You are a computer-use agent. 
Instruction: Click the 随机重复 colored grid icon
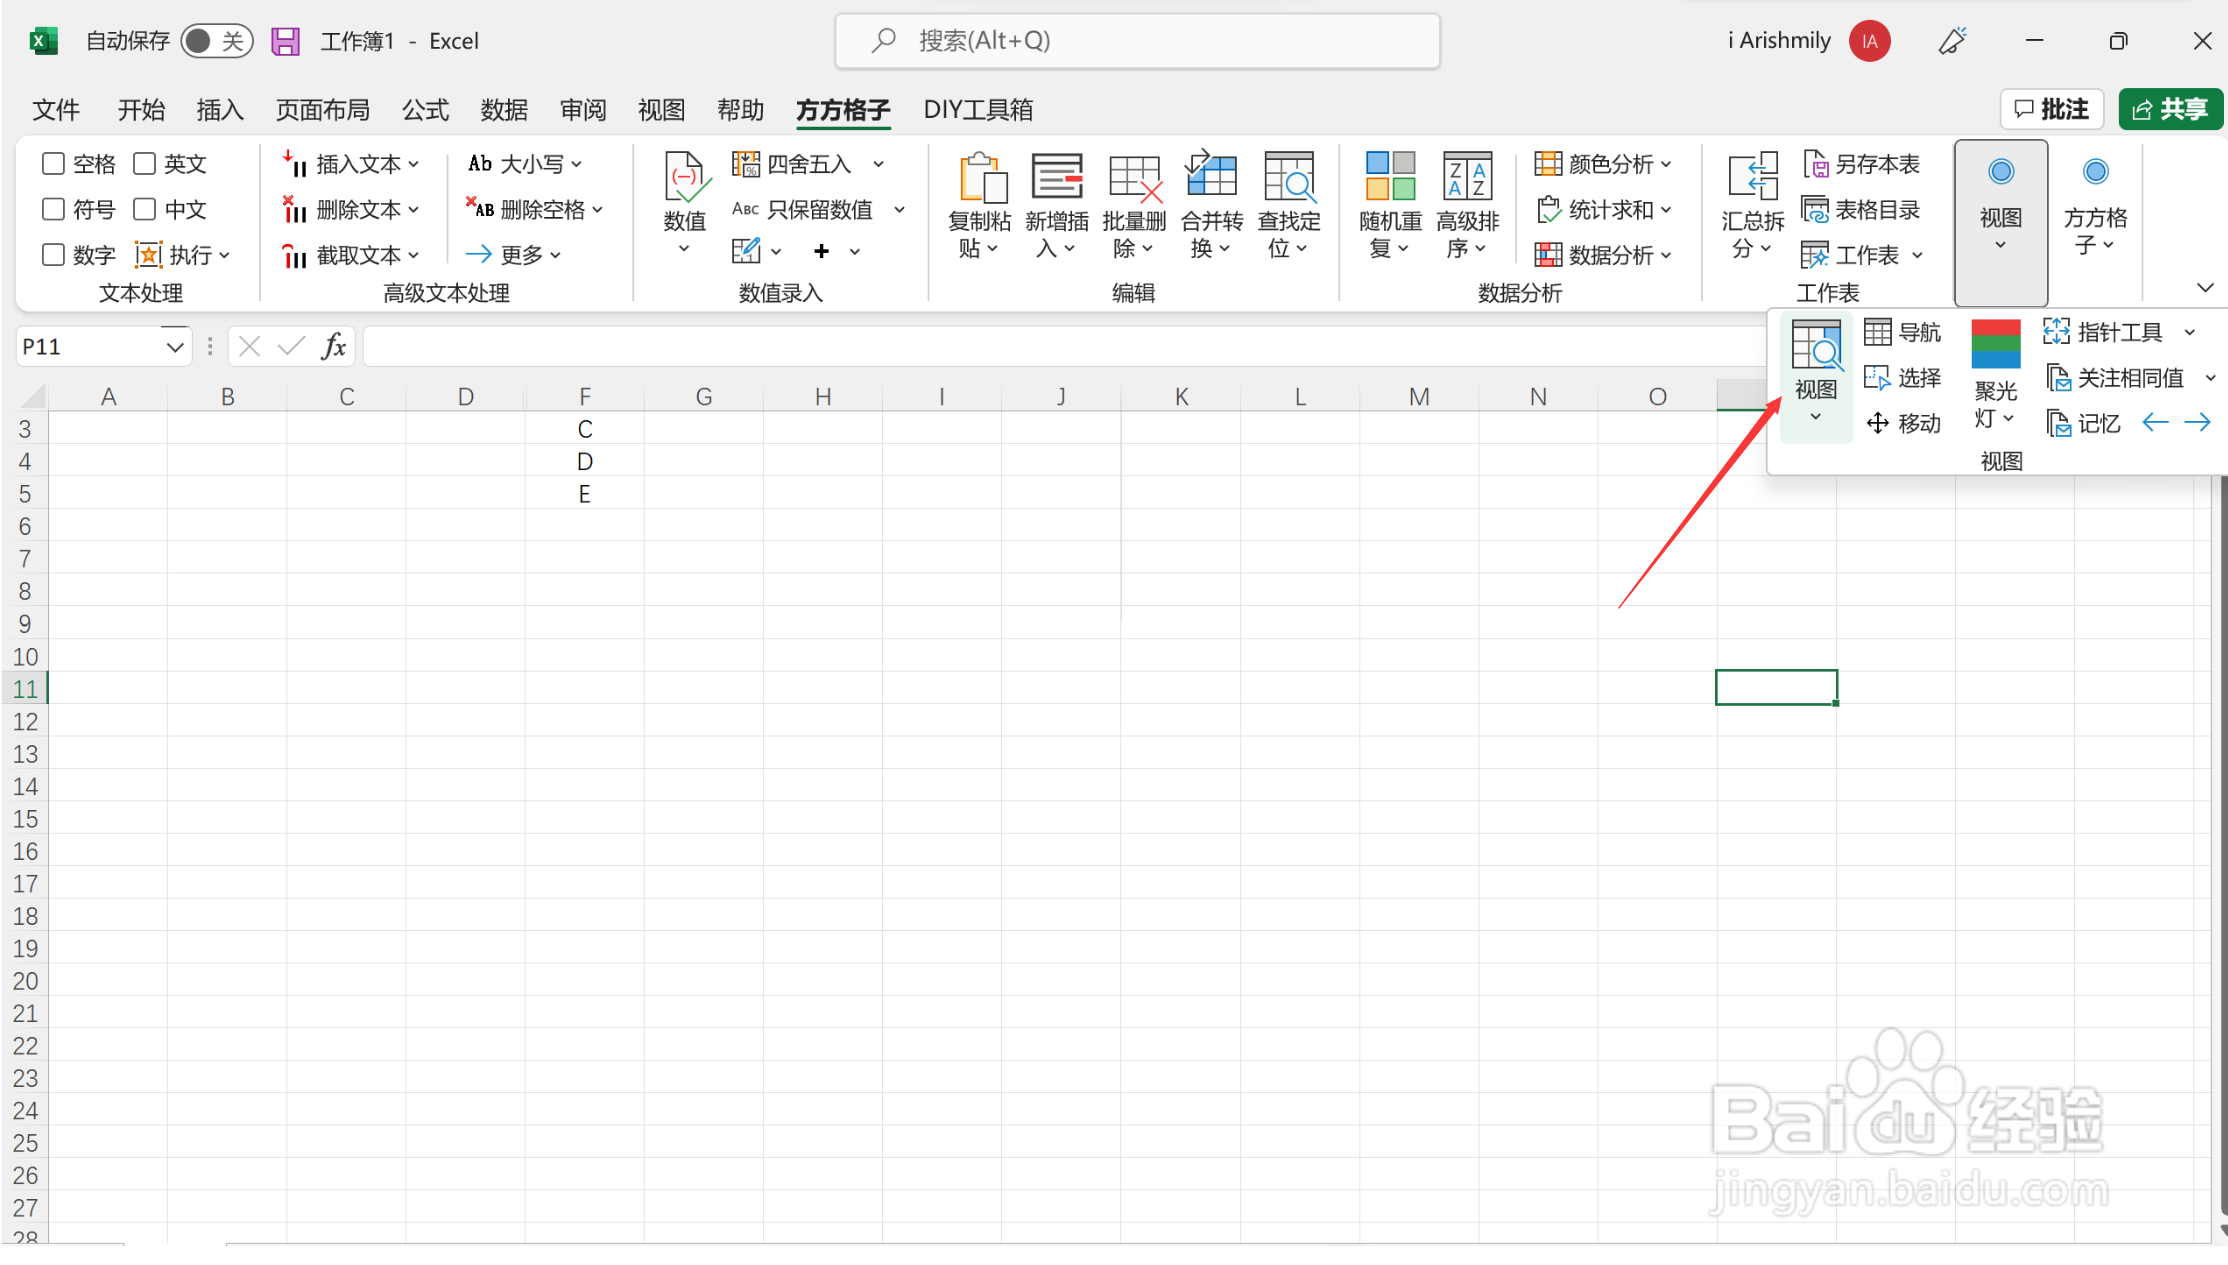(x=1390, y=177)
